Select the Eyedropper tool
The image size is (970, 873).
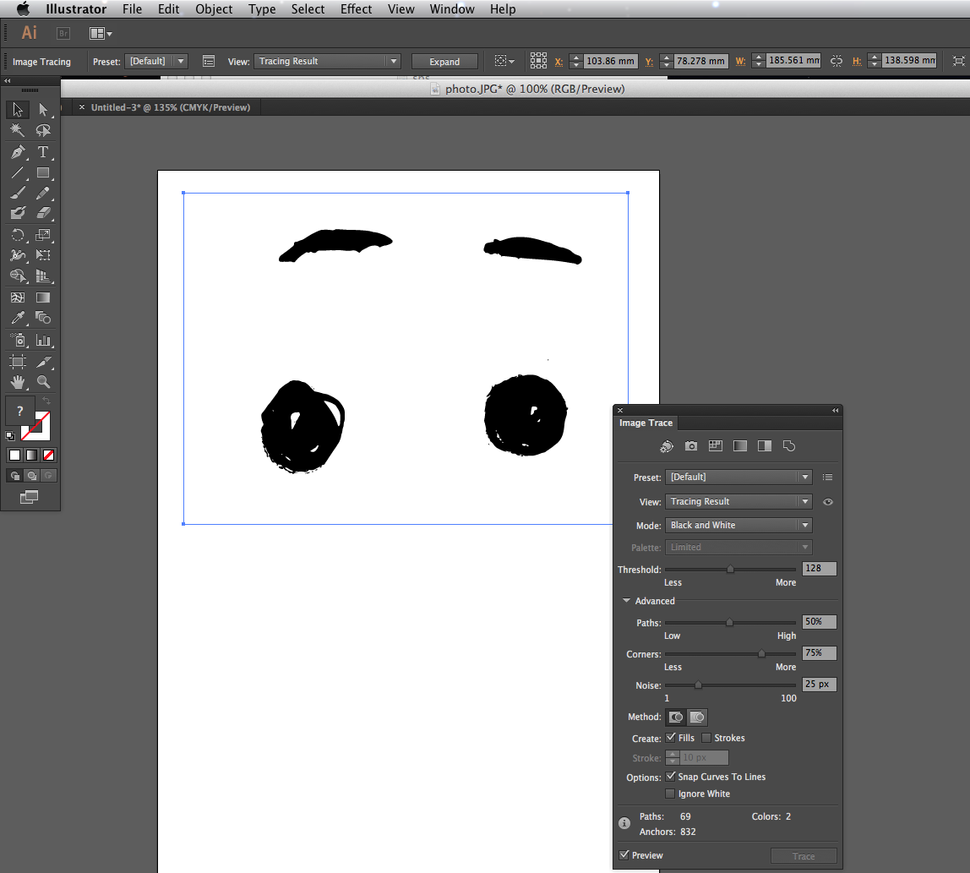(16, 318)
